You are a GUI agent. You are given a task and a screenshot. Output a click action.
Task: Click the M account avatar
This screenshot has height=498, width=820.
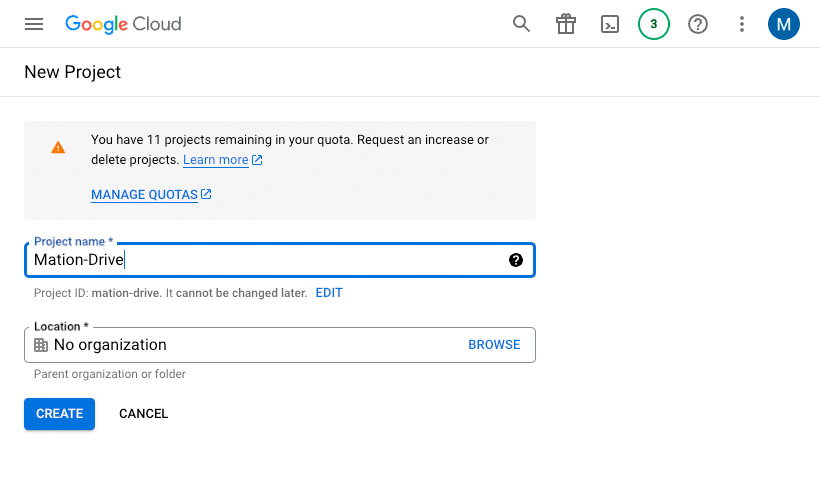click(x=783, y=24)
